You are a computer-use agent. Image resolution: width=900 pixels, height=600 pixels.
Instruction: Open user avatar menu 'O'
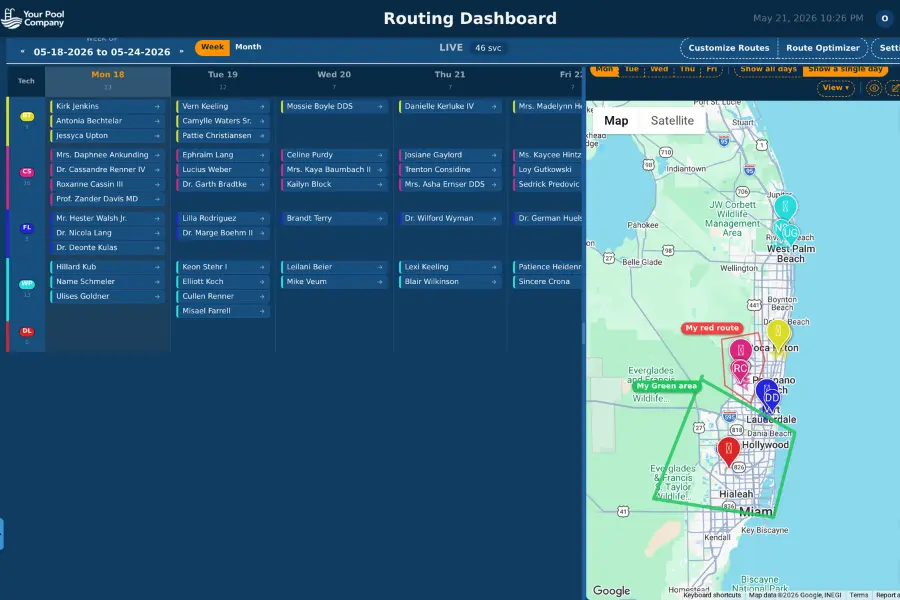click(x=885, y=18)
